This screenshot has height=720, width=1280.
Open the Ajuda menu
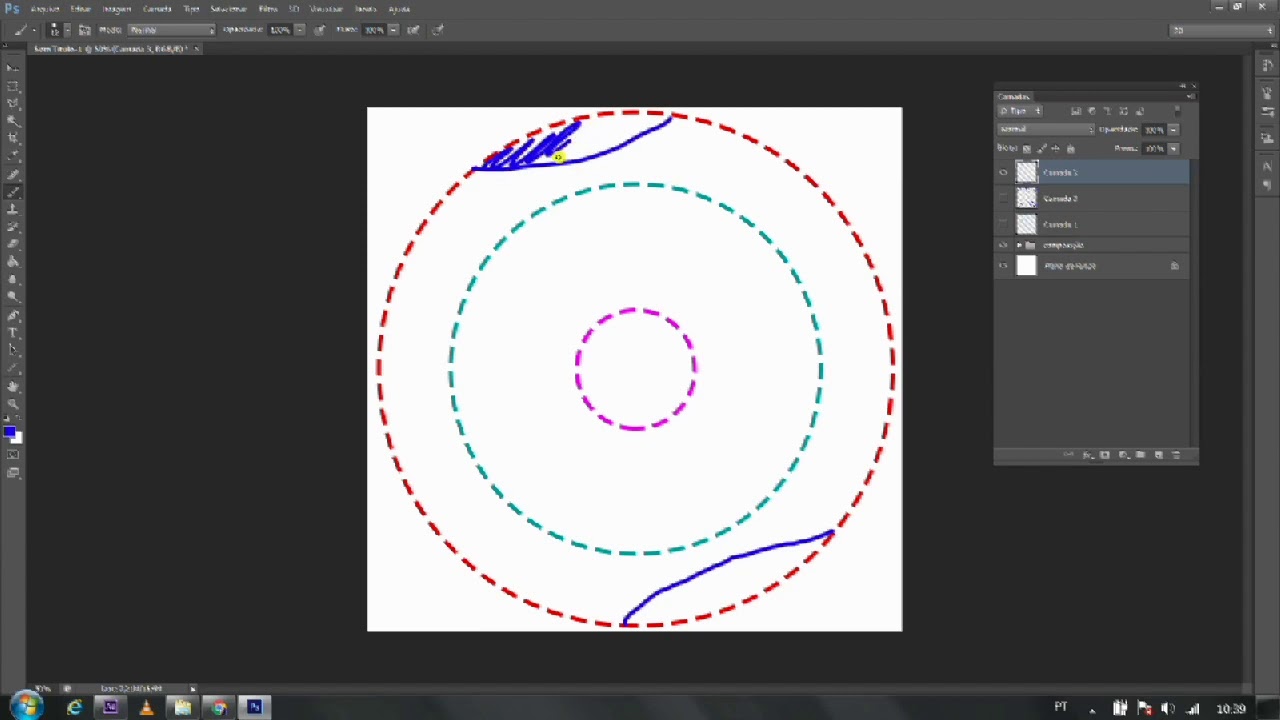point(398,9)
